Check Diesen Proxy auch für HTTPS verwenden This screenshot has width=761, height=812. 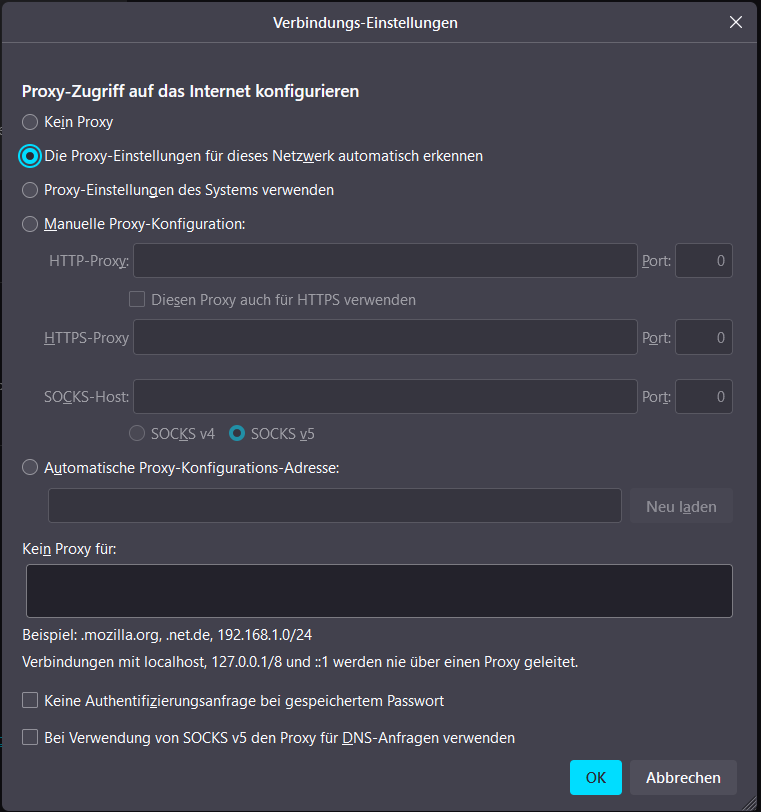[x=138, y=299]
